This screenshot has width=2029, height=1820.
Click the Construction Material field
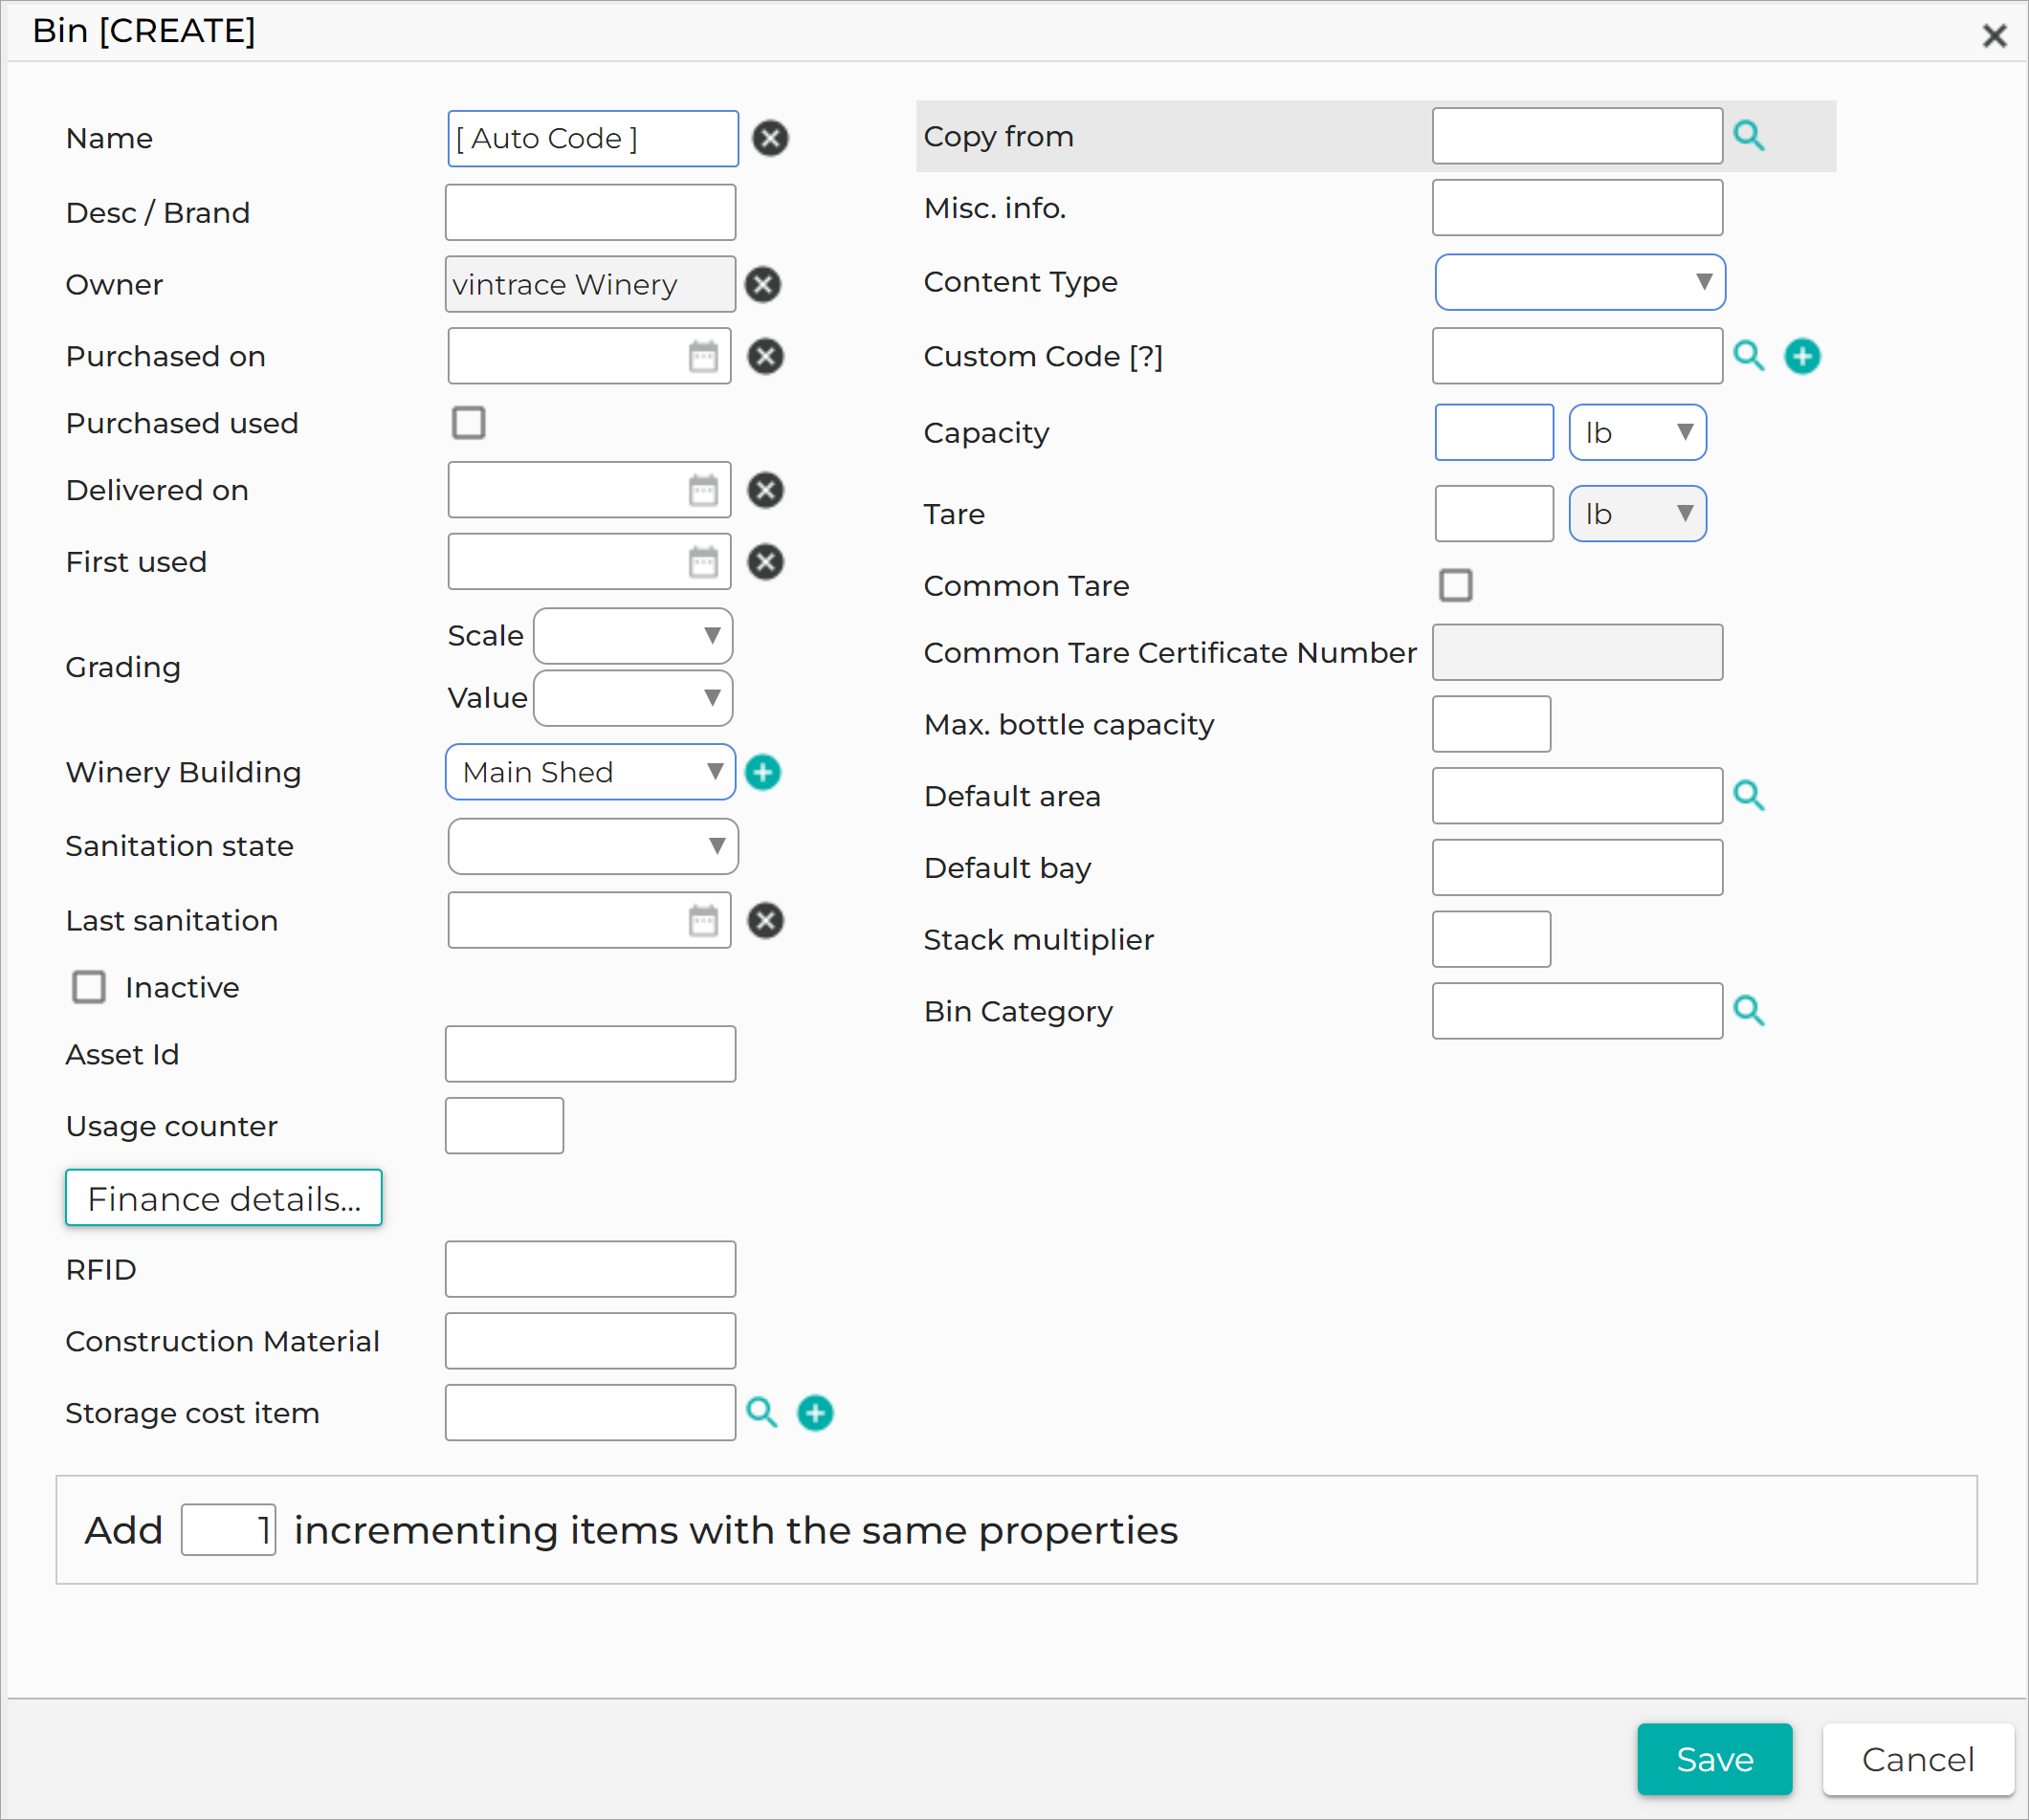(590, 1341)
